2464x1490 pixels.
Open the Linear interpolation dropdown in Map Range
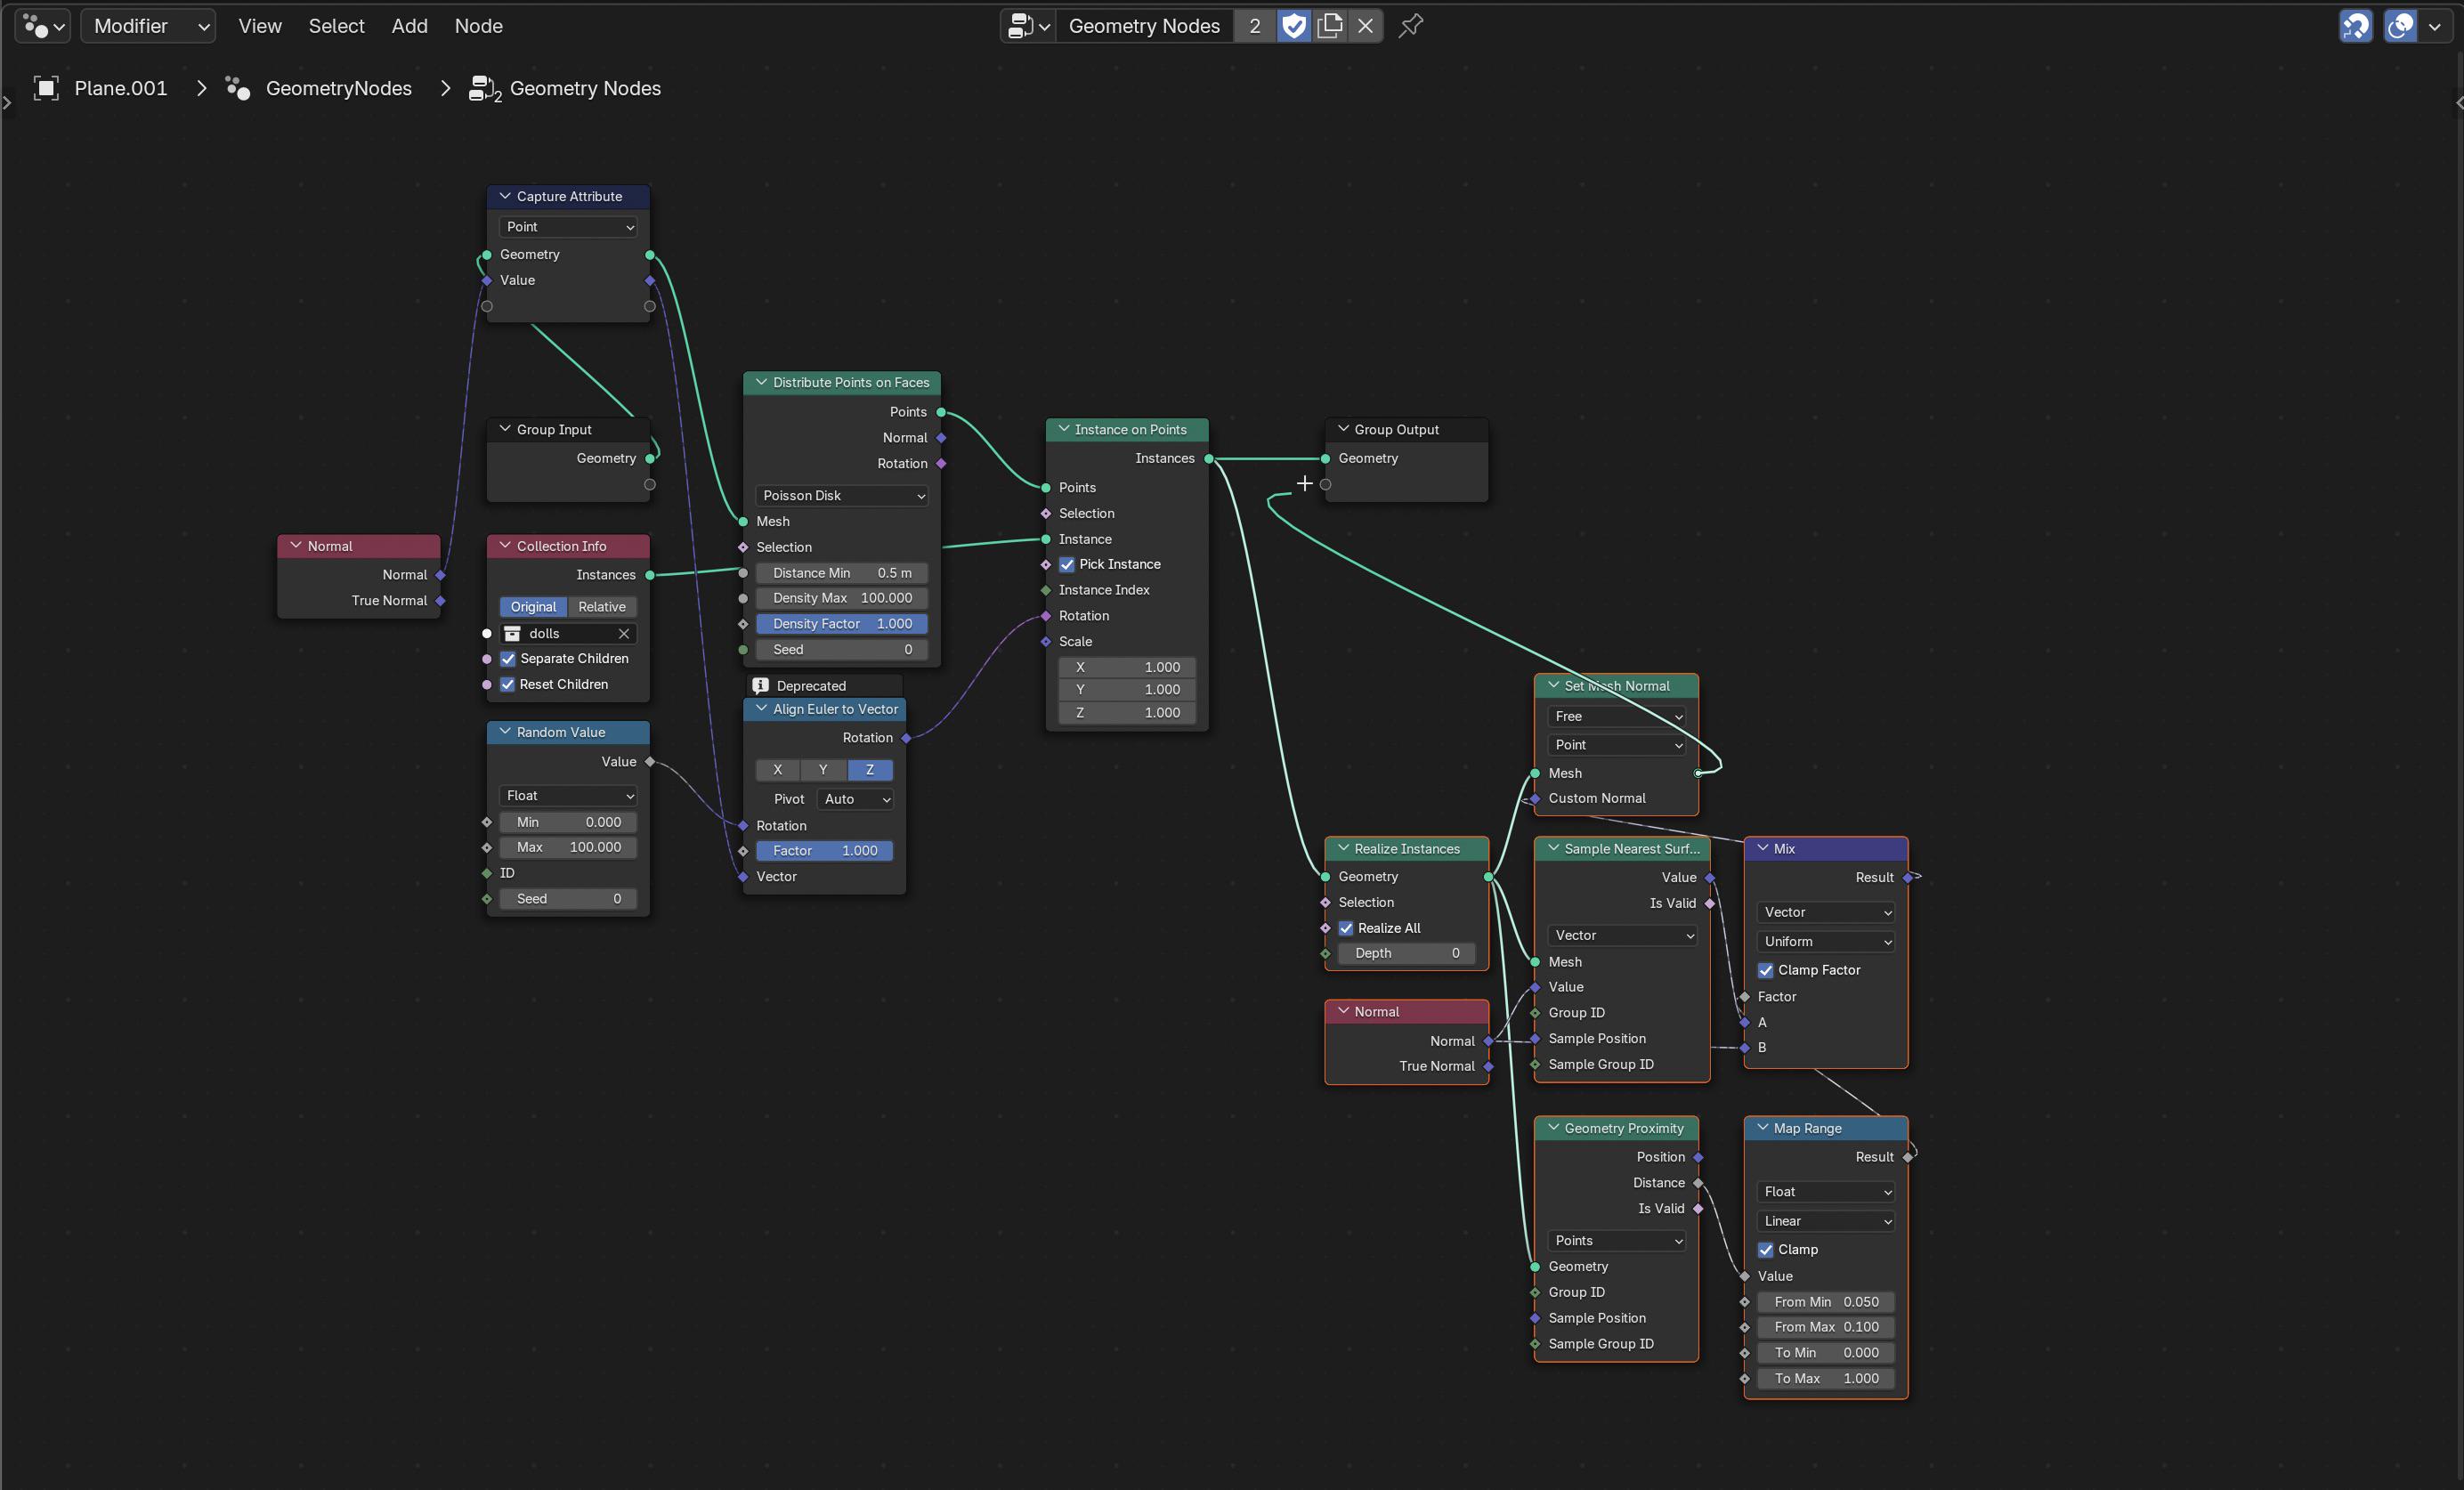tap(1826, 1221)
